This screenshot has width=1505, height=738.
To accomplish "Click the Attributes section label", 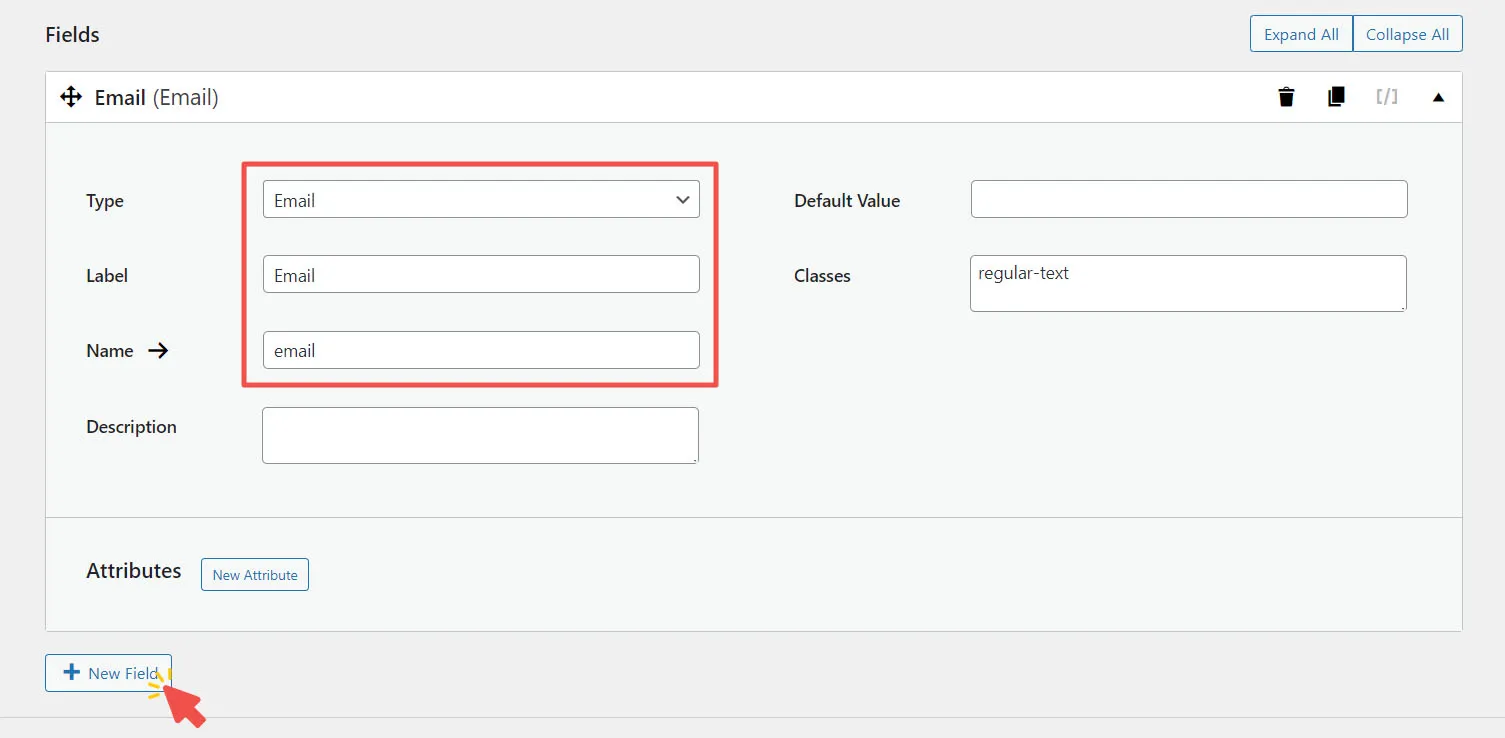I will pyautogui.click(x=133, y=571).
